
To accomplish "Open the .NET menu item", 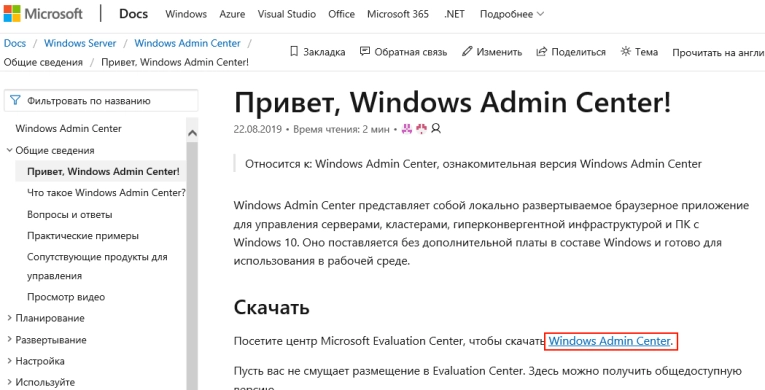I will [x=454, y=14].
